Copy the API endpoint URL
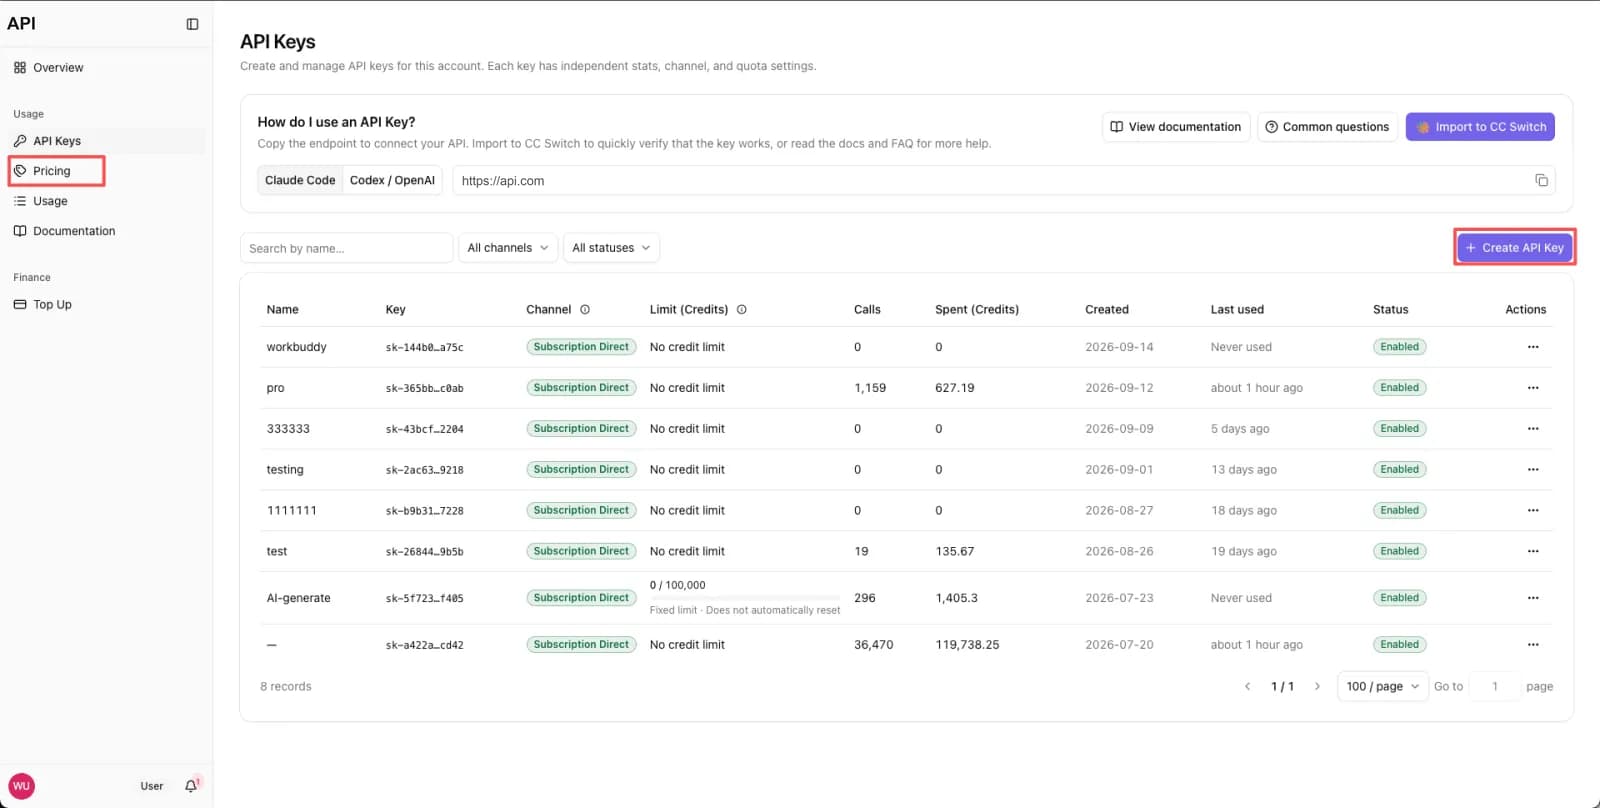Screen dimensions: 1600x808 pyautogui.click(x=1541, y=180)
